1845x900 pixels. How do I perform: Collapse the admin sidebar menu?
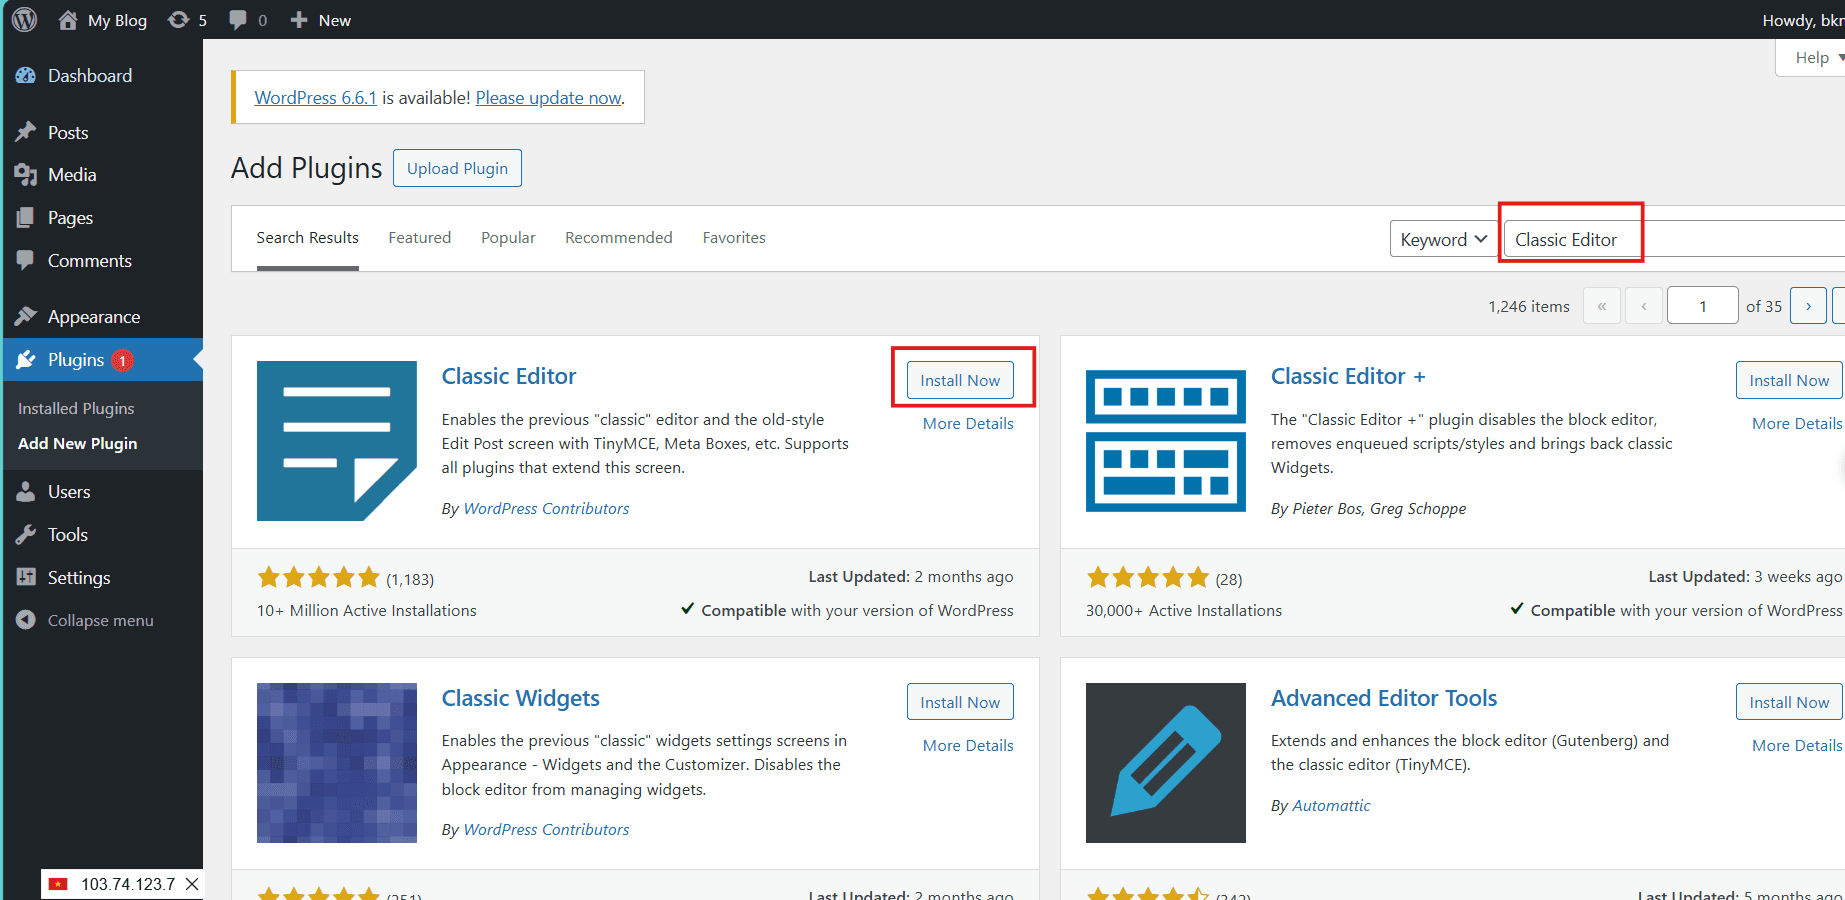(x=26, y=620)
